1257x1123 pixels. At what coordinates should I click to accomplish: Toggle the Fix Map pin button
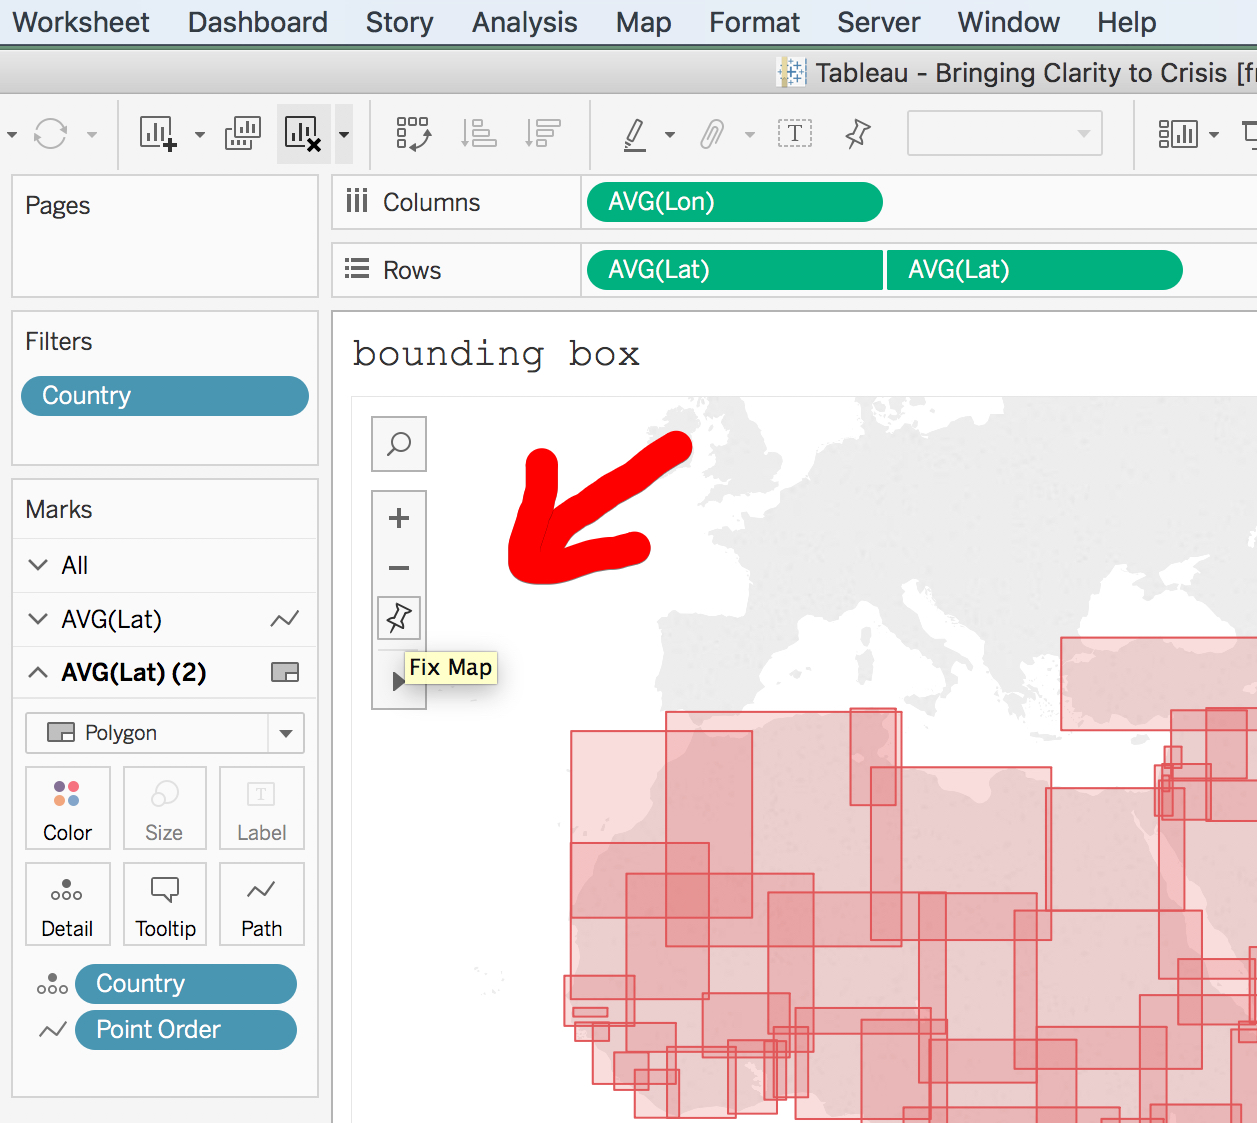(x=399, y=618)
